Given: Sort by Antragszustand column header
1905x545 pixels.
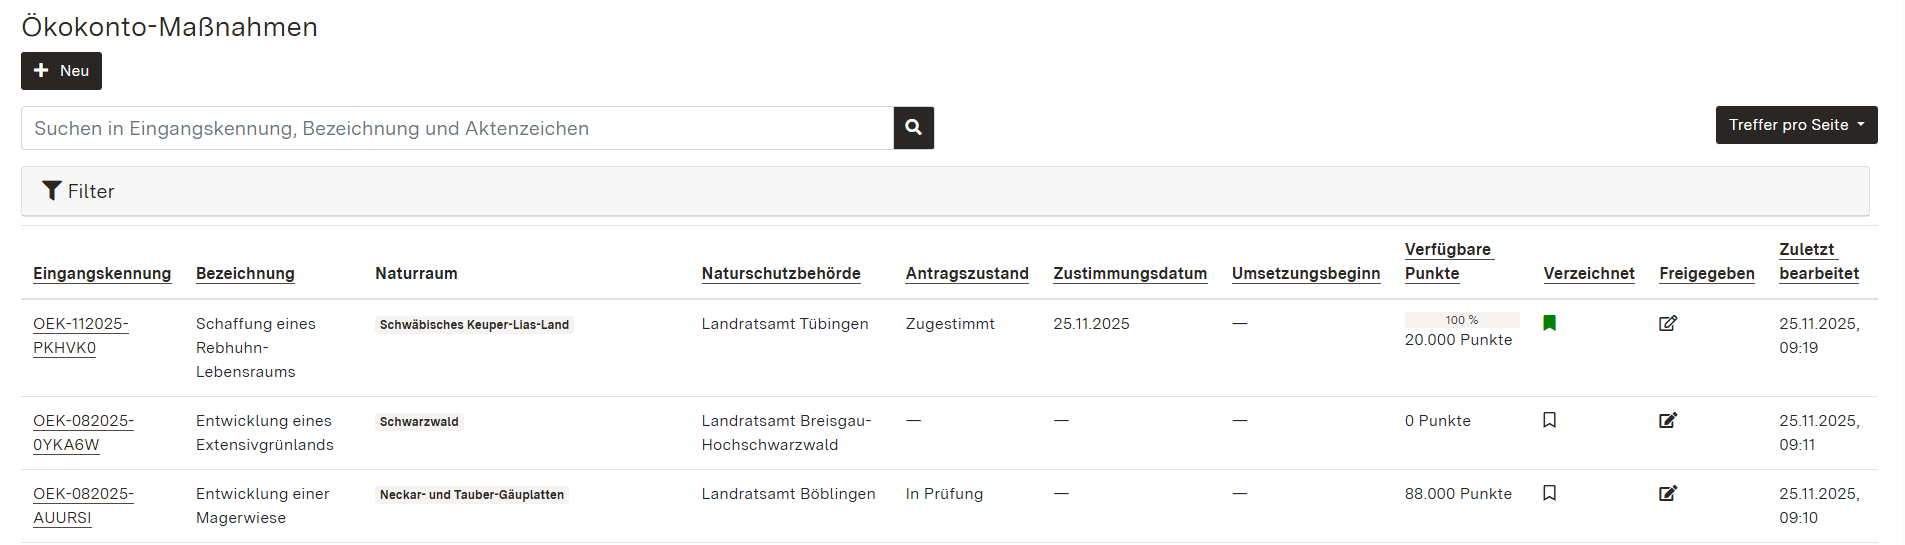Looking at the screenshot, I should [x=966, y=274].
